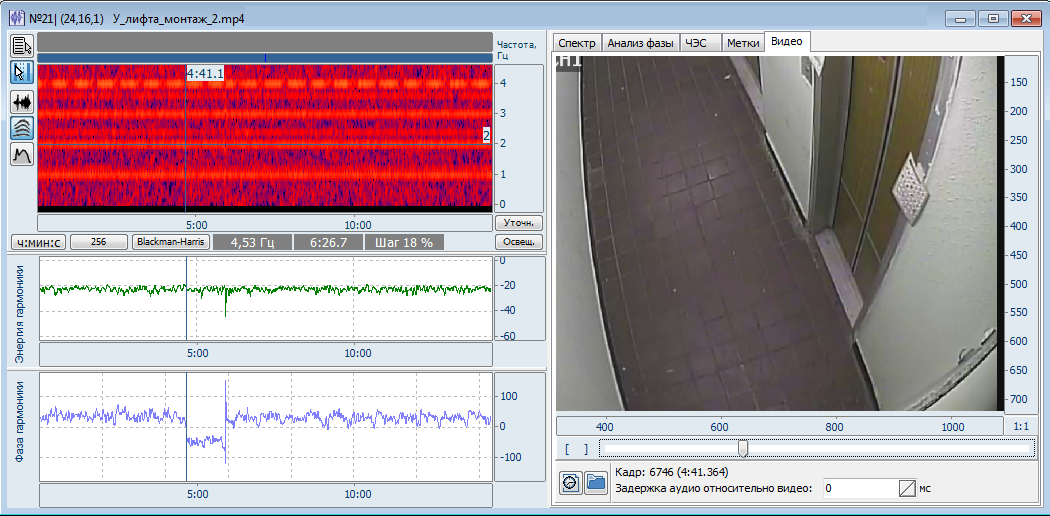The width and height of the screenshot is (1050, 516).
Task: Switch to the Анализ фазы tab
Action: 640,42
